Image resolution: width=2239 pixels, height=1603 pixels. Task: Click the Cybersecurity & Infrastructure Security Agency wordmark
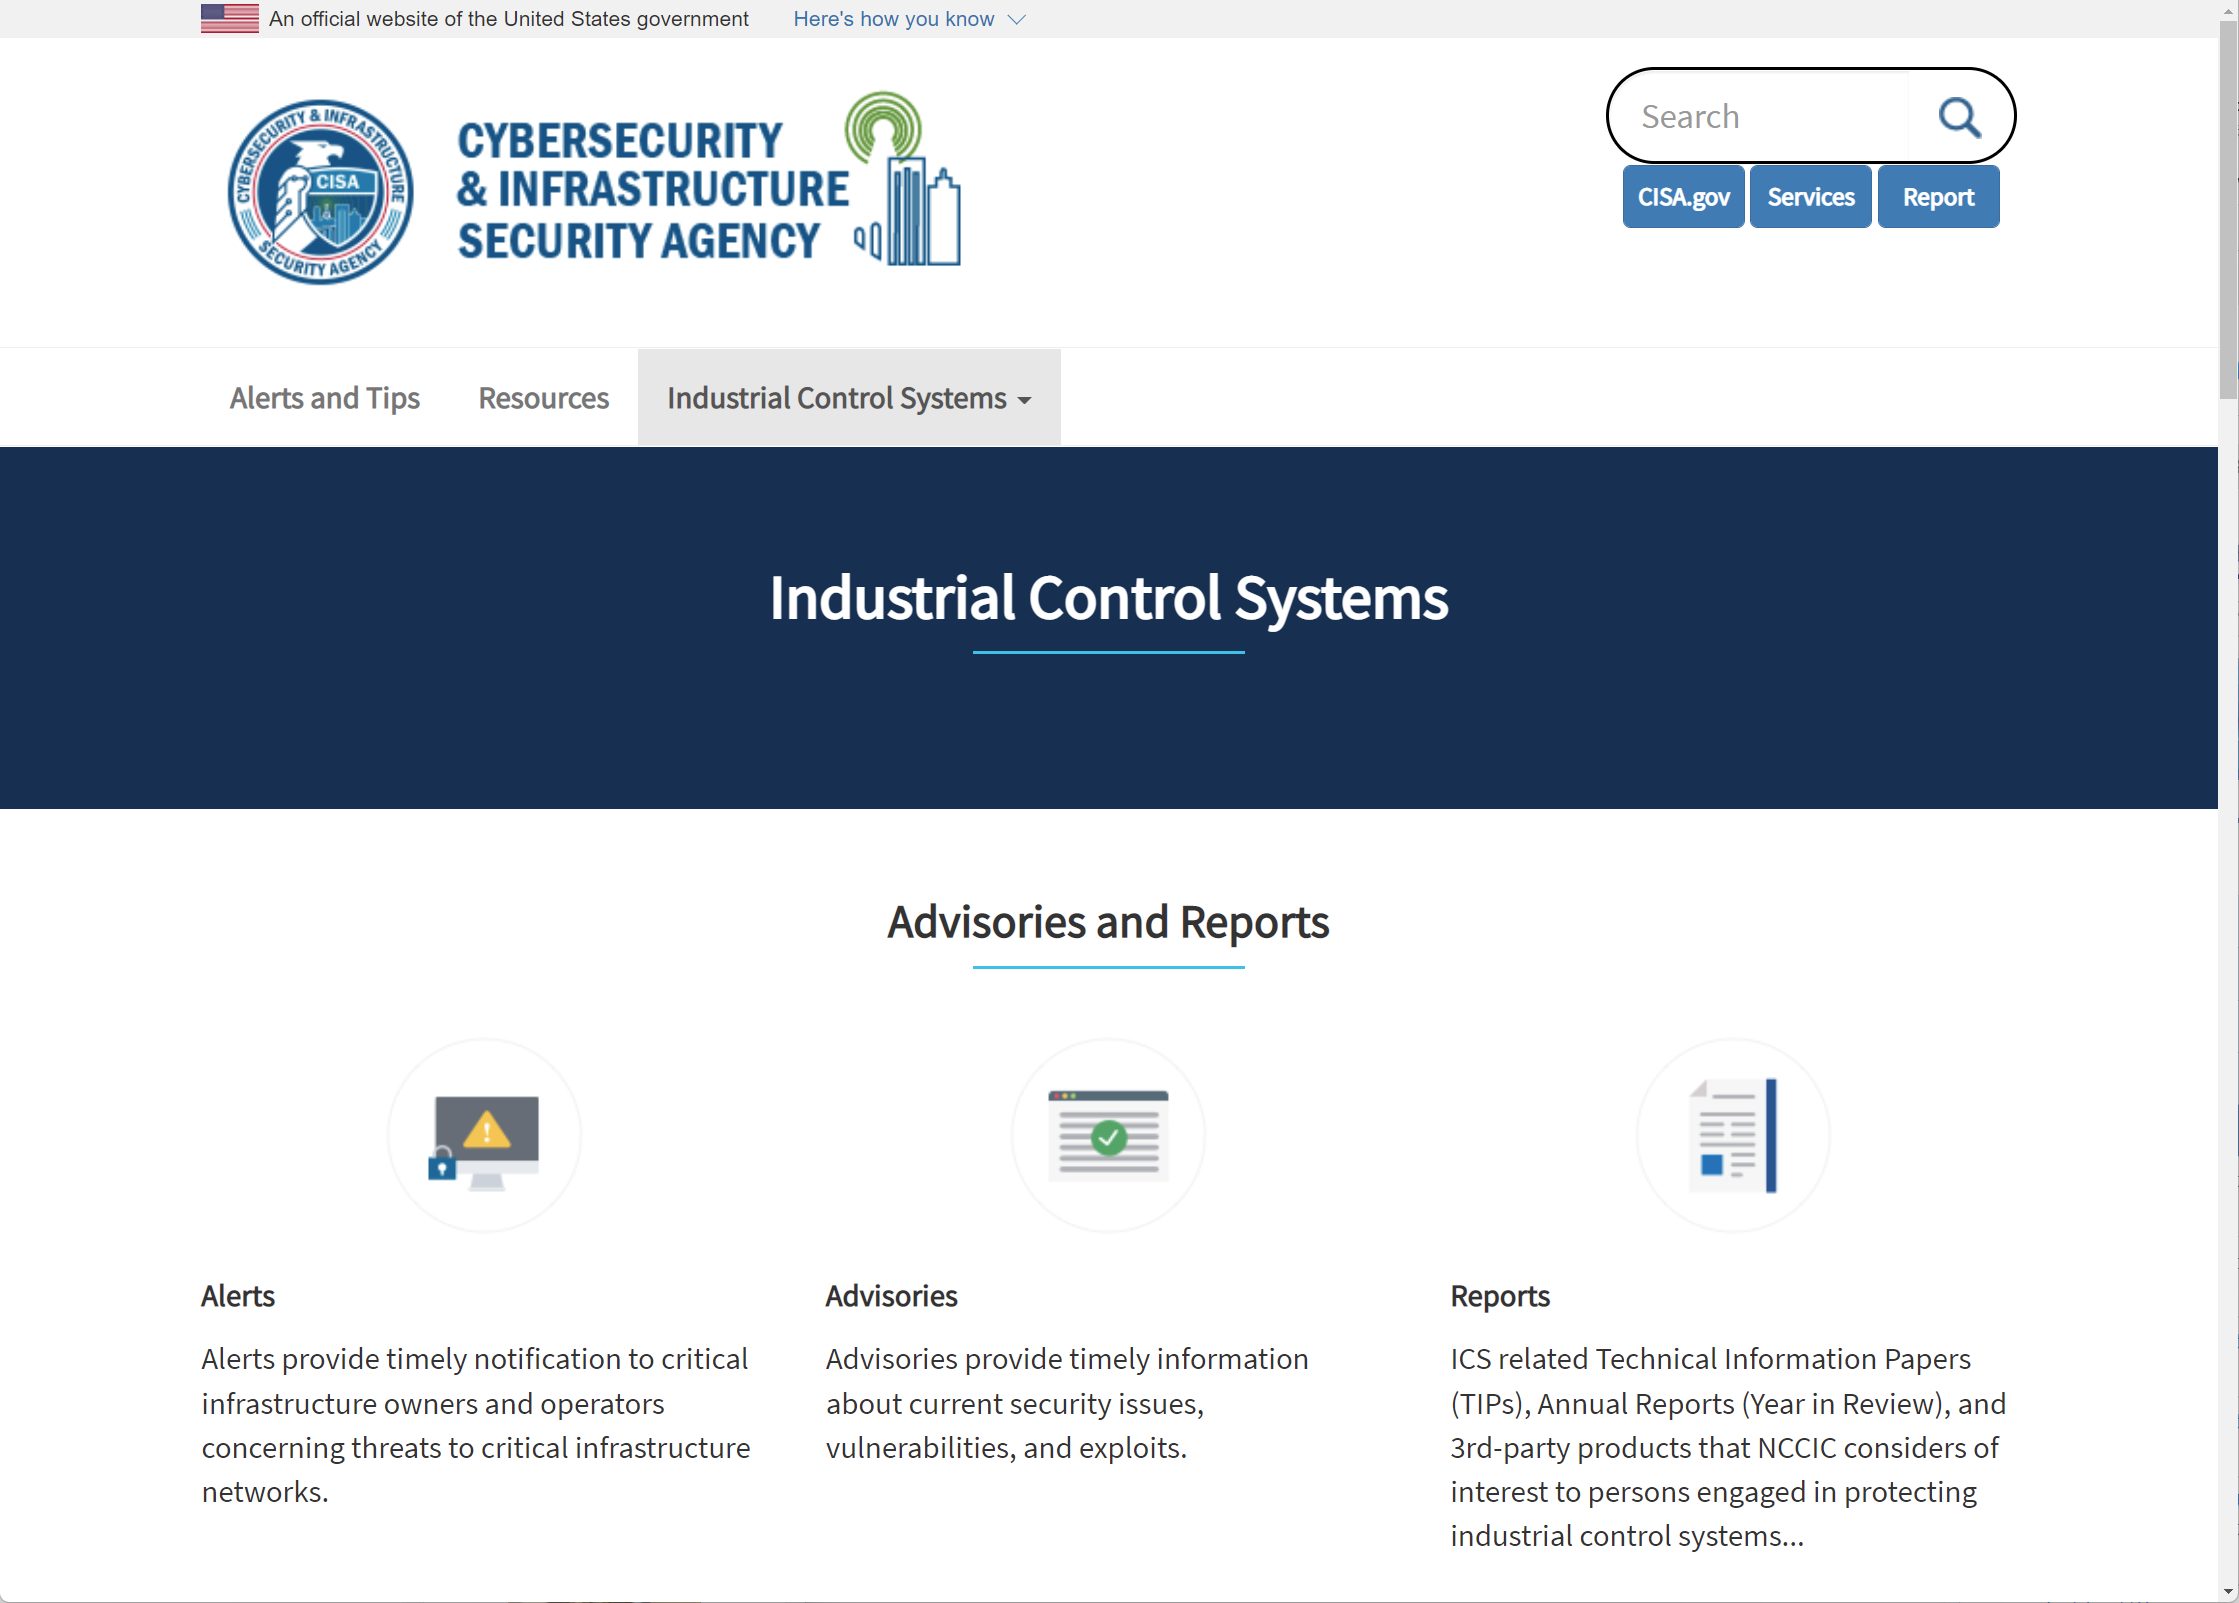coord(653,190)
